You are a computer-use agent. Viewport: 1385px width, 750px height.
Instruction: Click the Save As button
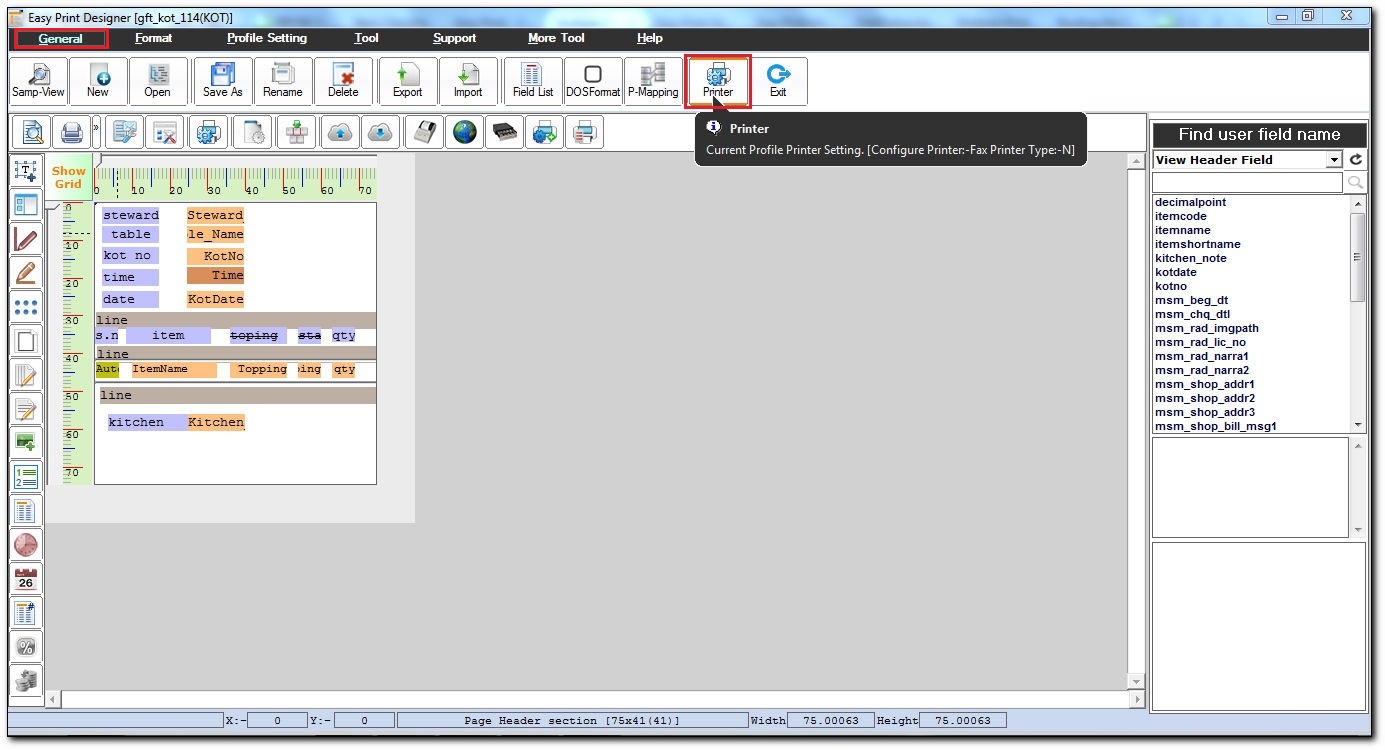(x=223, y=81)
